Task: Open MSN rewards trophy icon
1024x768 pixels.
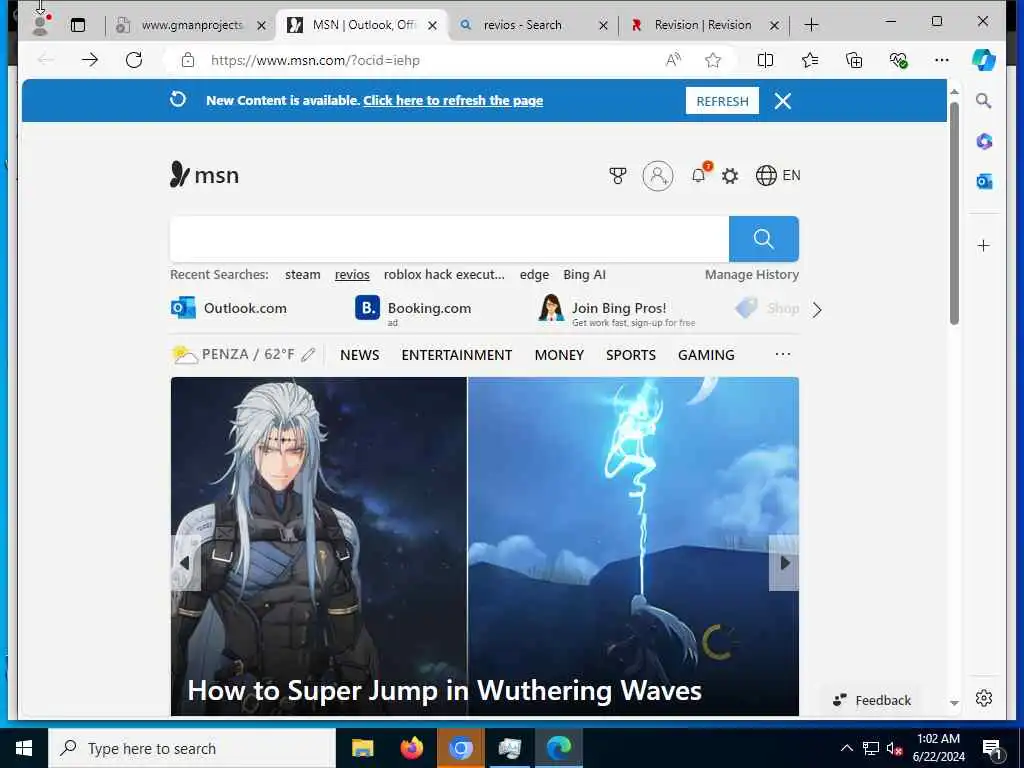Action: pos(617,176)
